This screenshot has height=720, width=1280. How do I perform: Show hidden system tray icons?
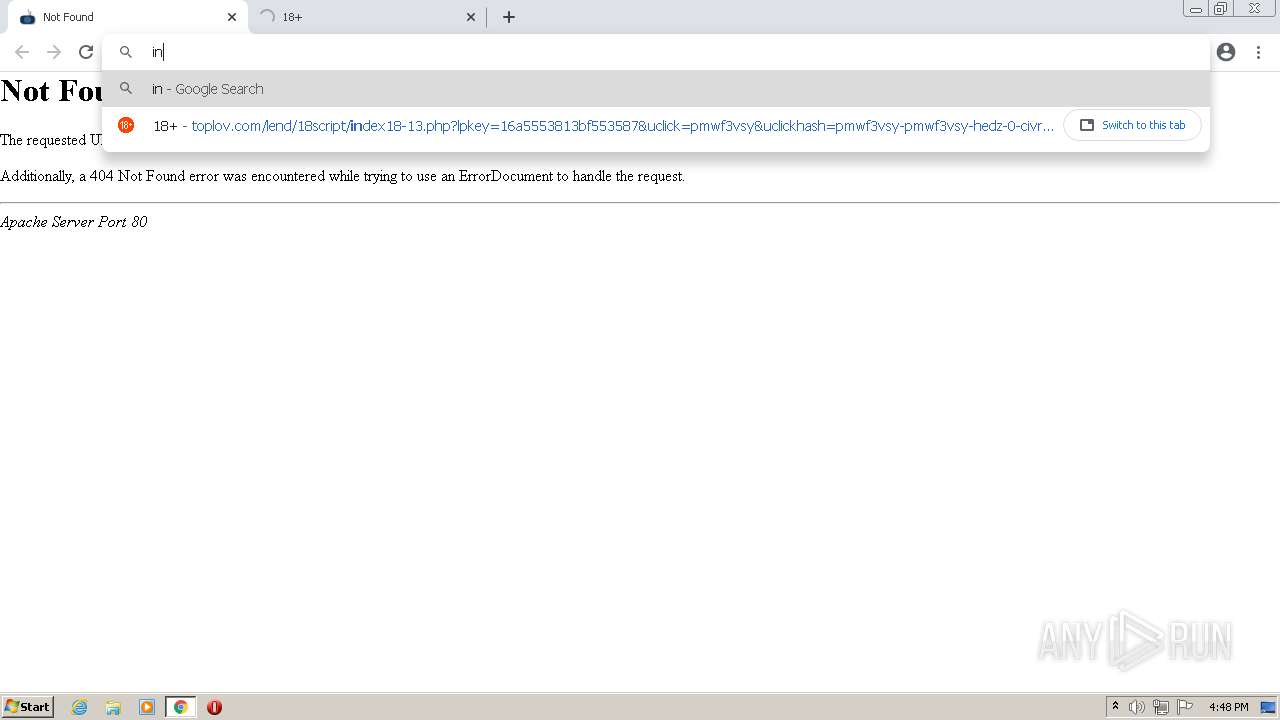click(1116, 707)
